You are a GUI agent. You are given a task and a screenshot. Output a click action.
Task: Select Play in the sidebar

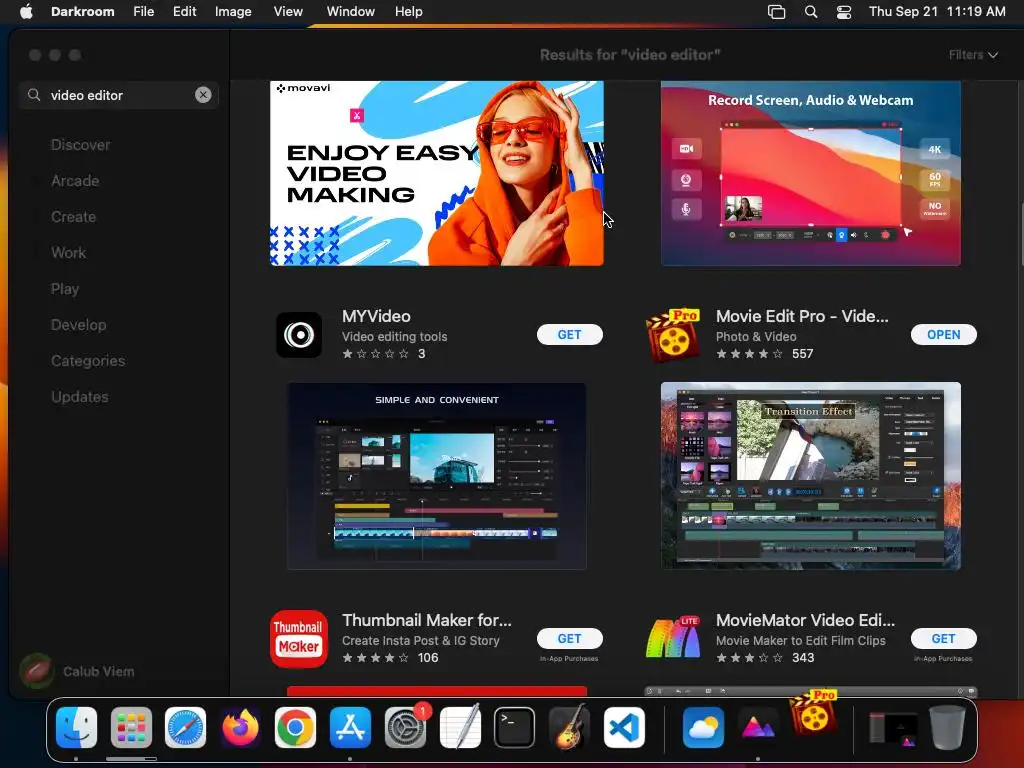[65, 289]
